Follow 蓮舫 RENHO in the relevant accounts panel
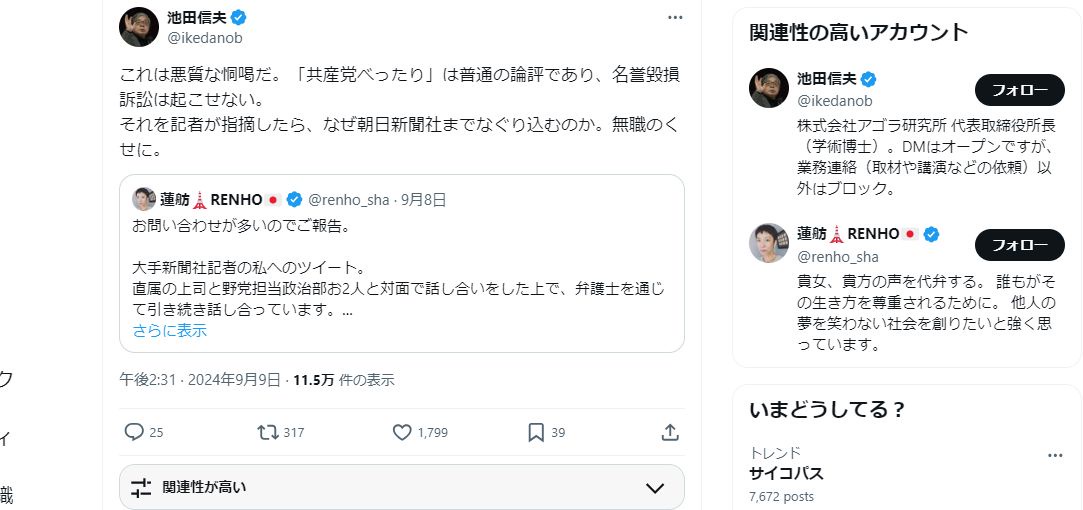 pyautogui.click(x=1020, y=244)
